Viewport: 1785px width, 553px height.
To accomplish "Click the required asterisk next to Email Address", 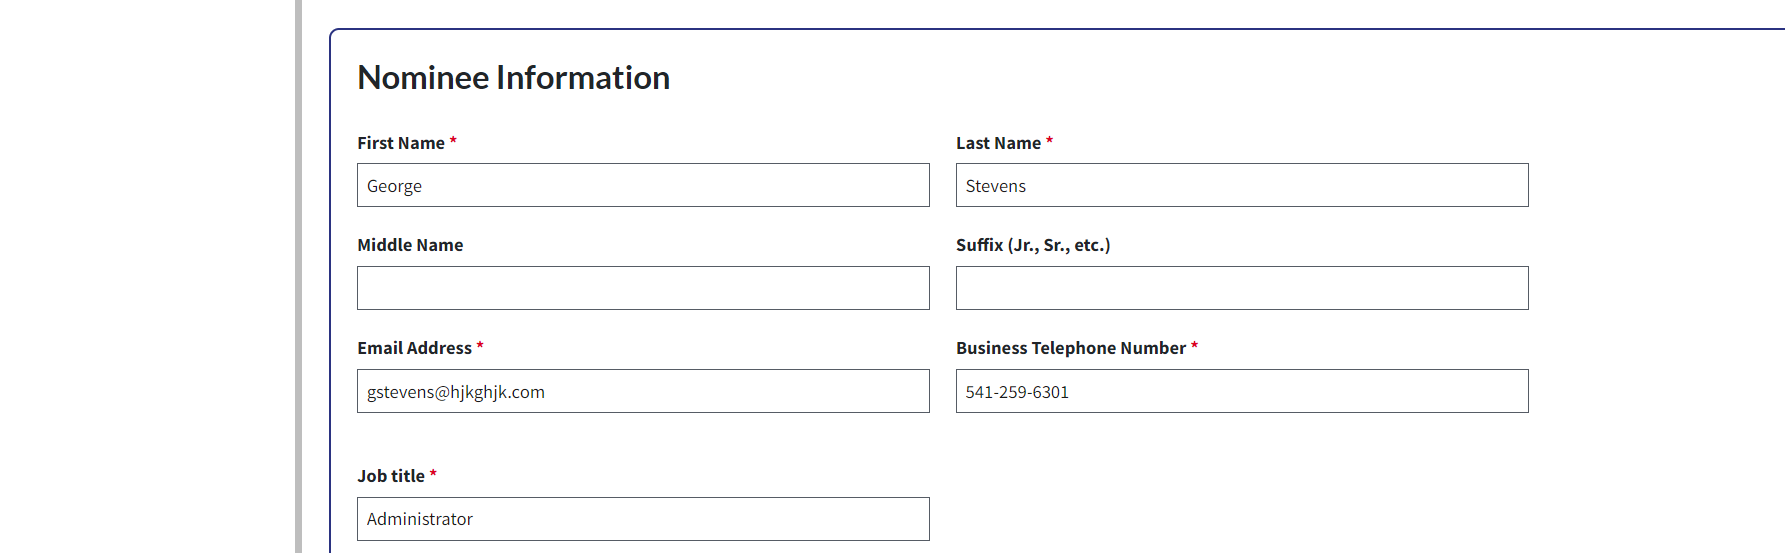I will point(480,346).
